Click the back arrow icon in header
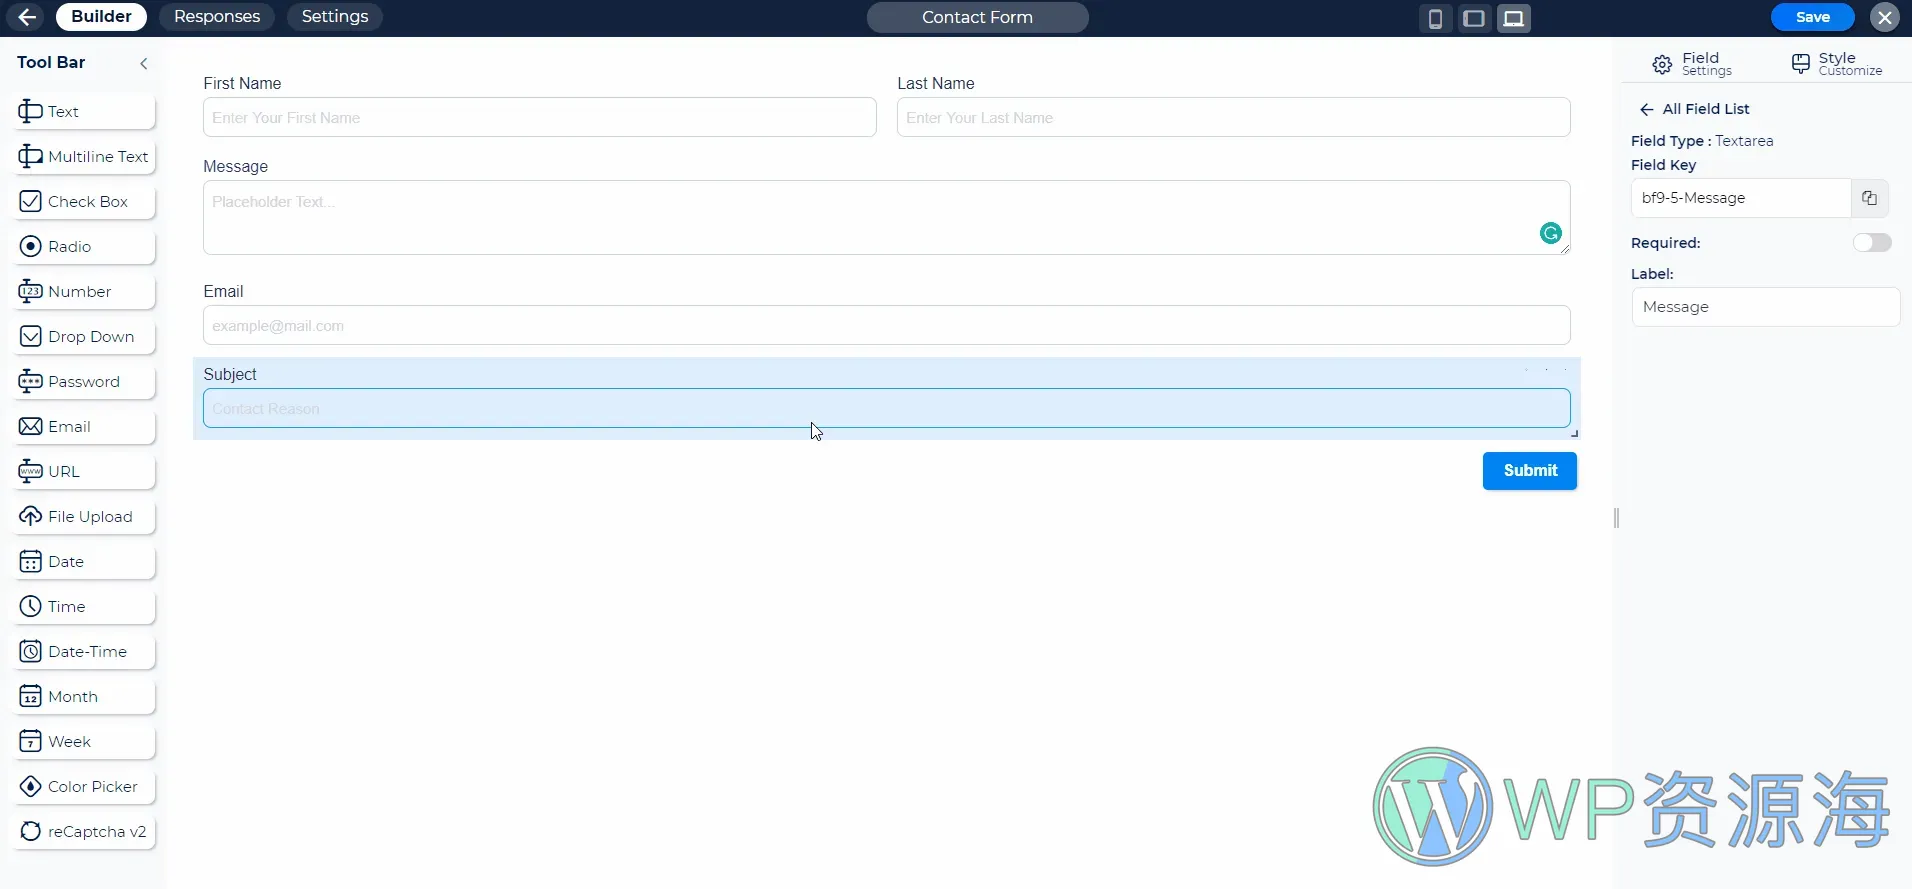Screen dimensions: 1912x889 click(27, 17)
